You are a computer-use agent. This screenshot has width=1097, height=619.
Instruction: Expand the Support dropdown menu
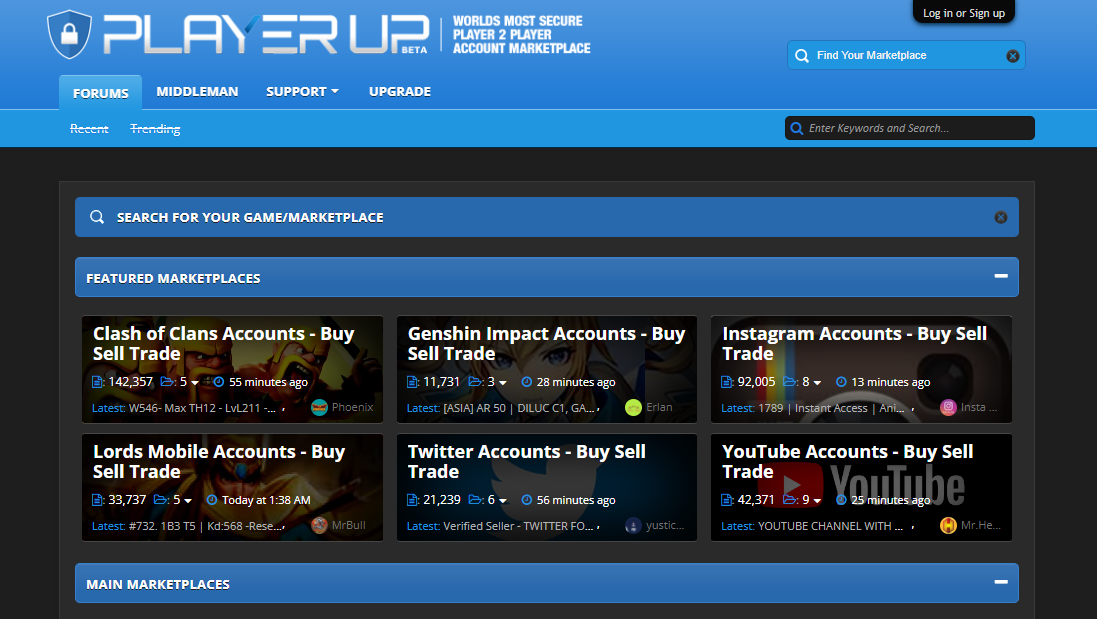point(302,92)
